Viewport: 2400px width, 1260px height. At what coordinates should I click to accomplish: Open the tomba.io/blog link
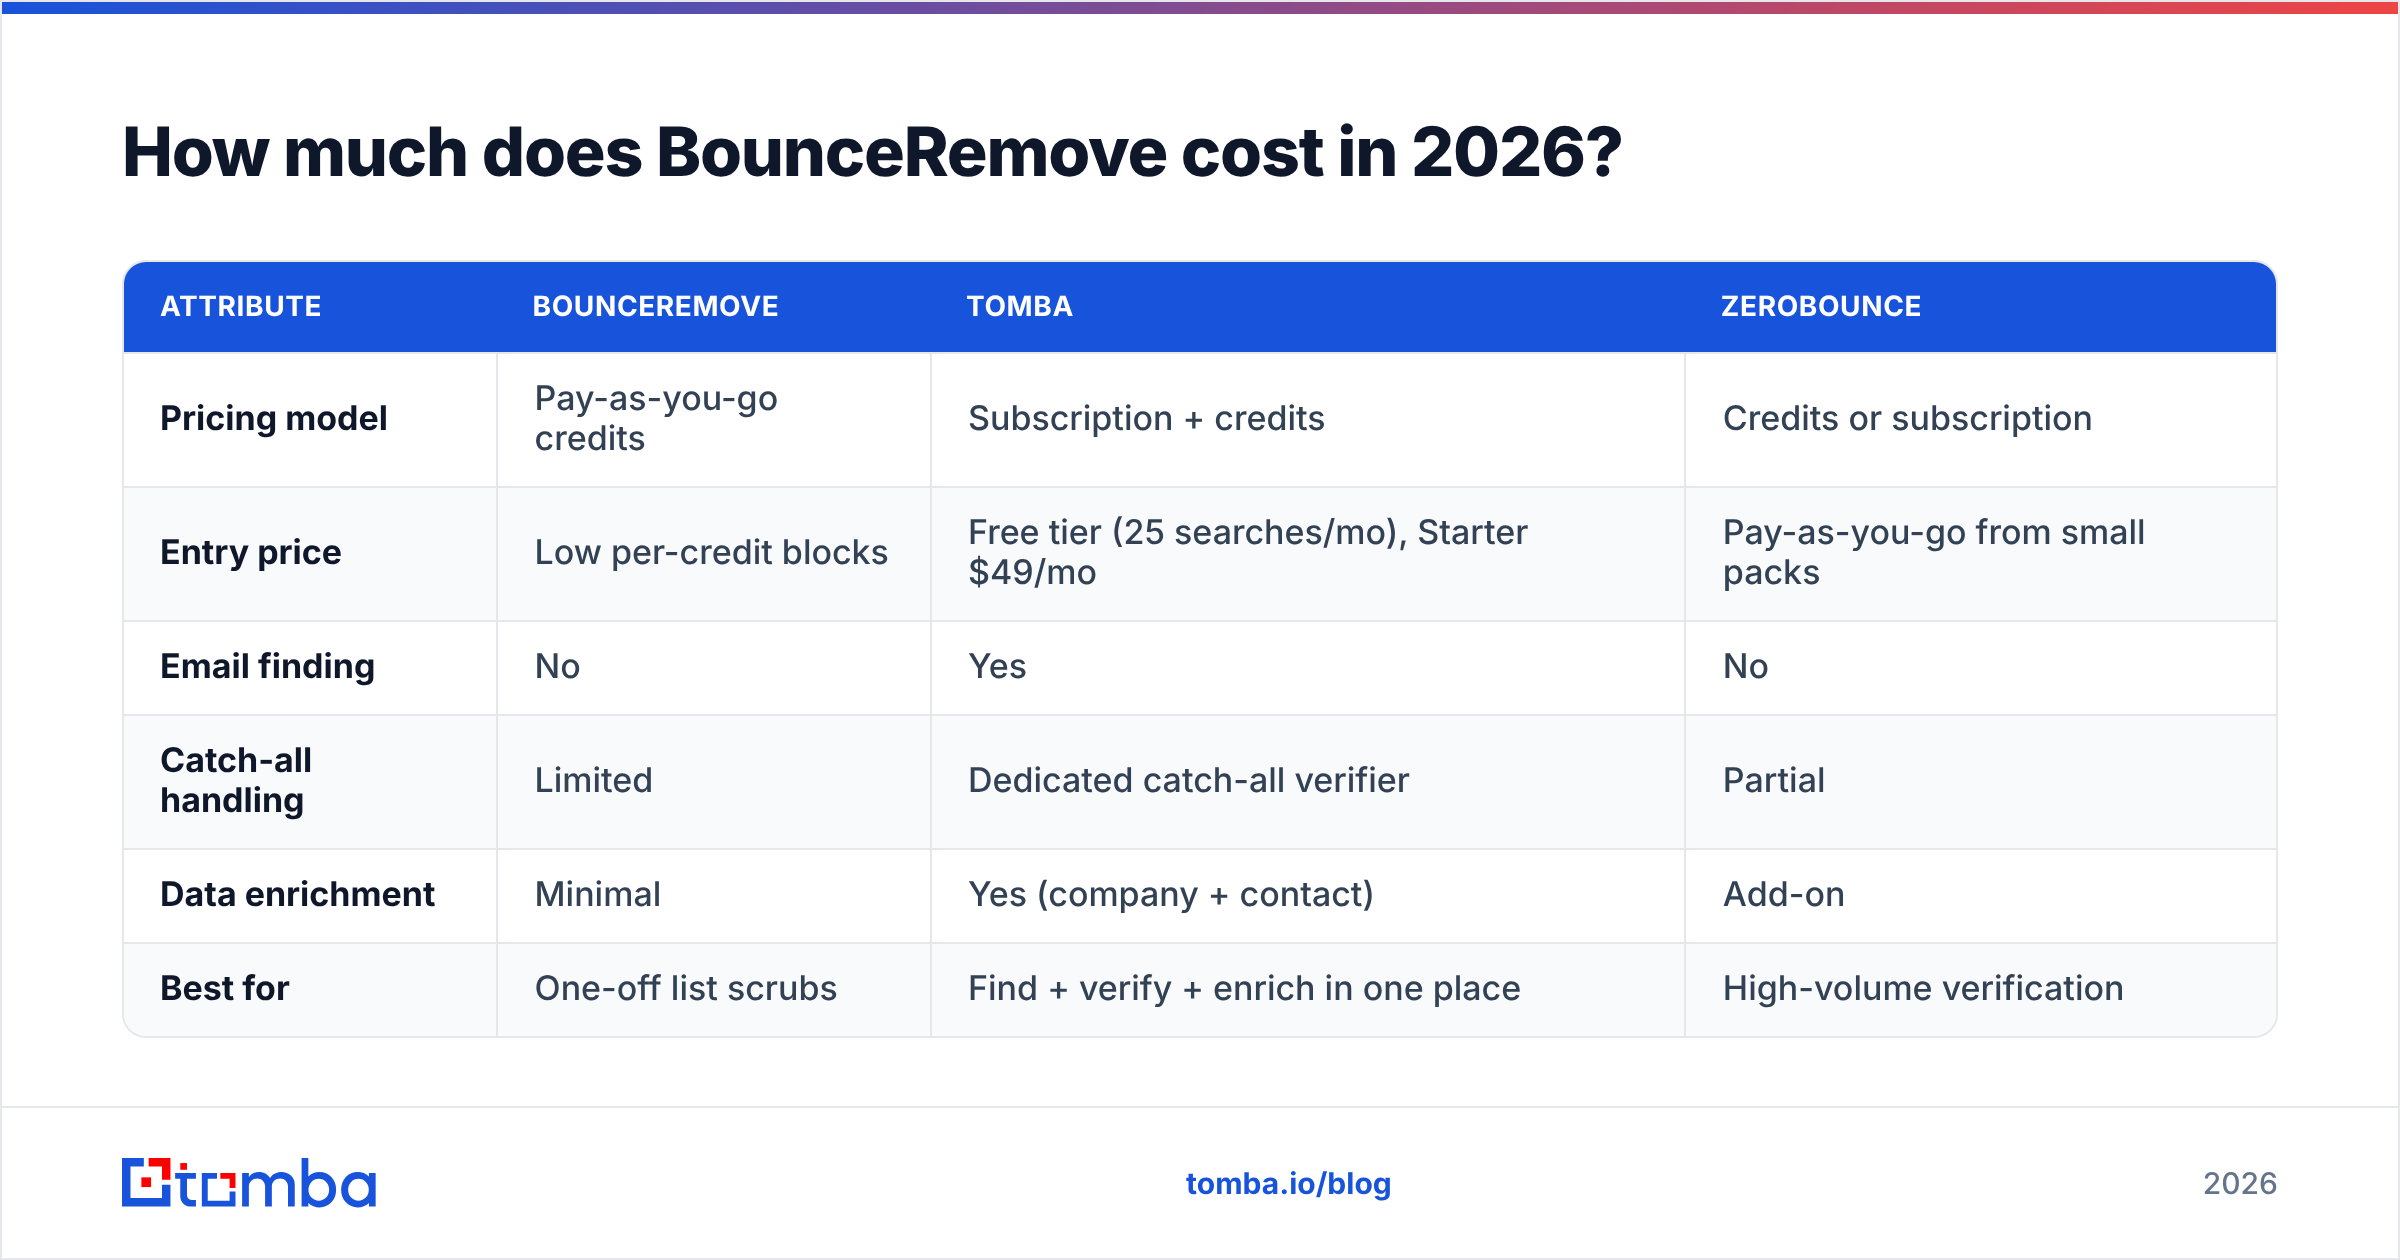1288,1184
